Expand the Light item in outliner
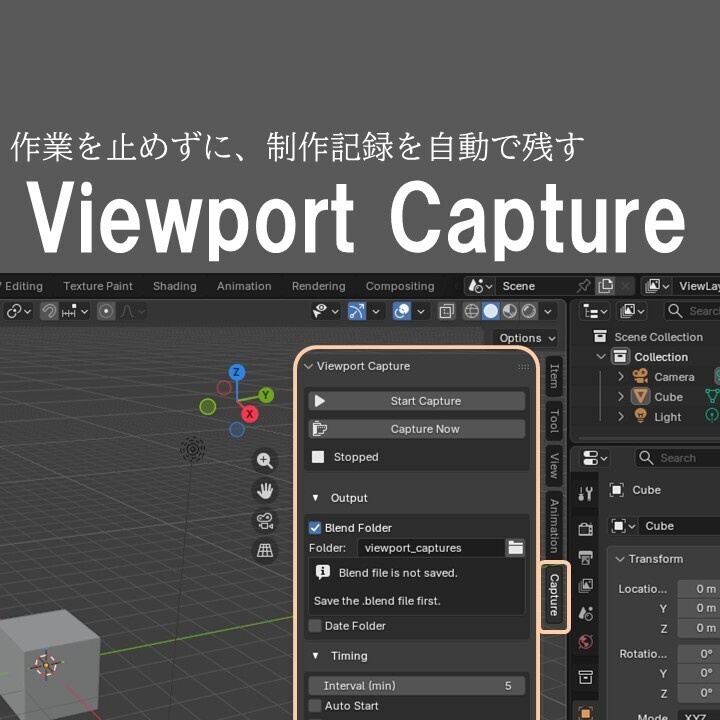 coord(621,416)
